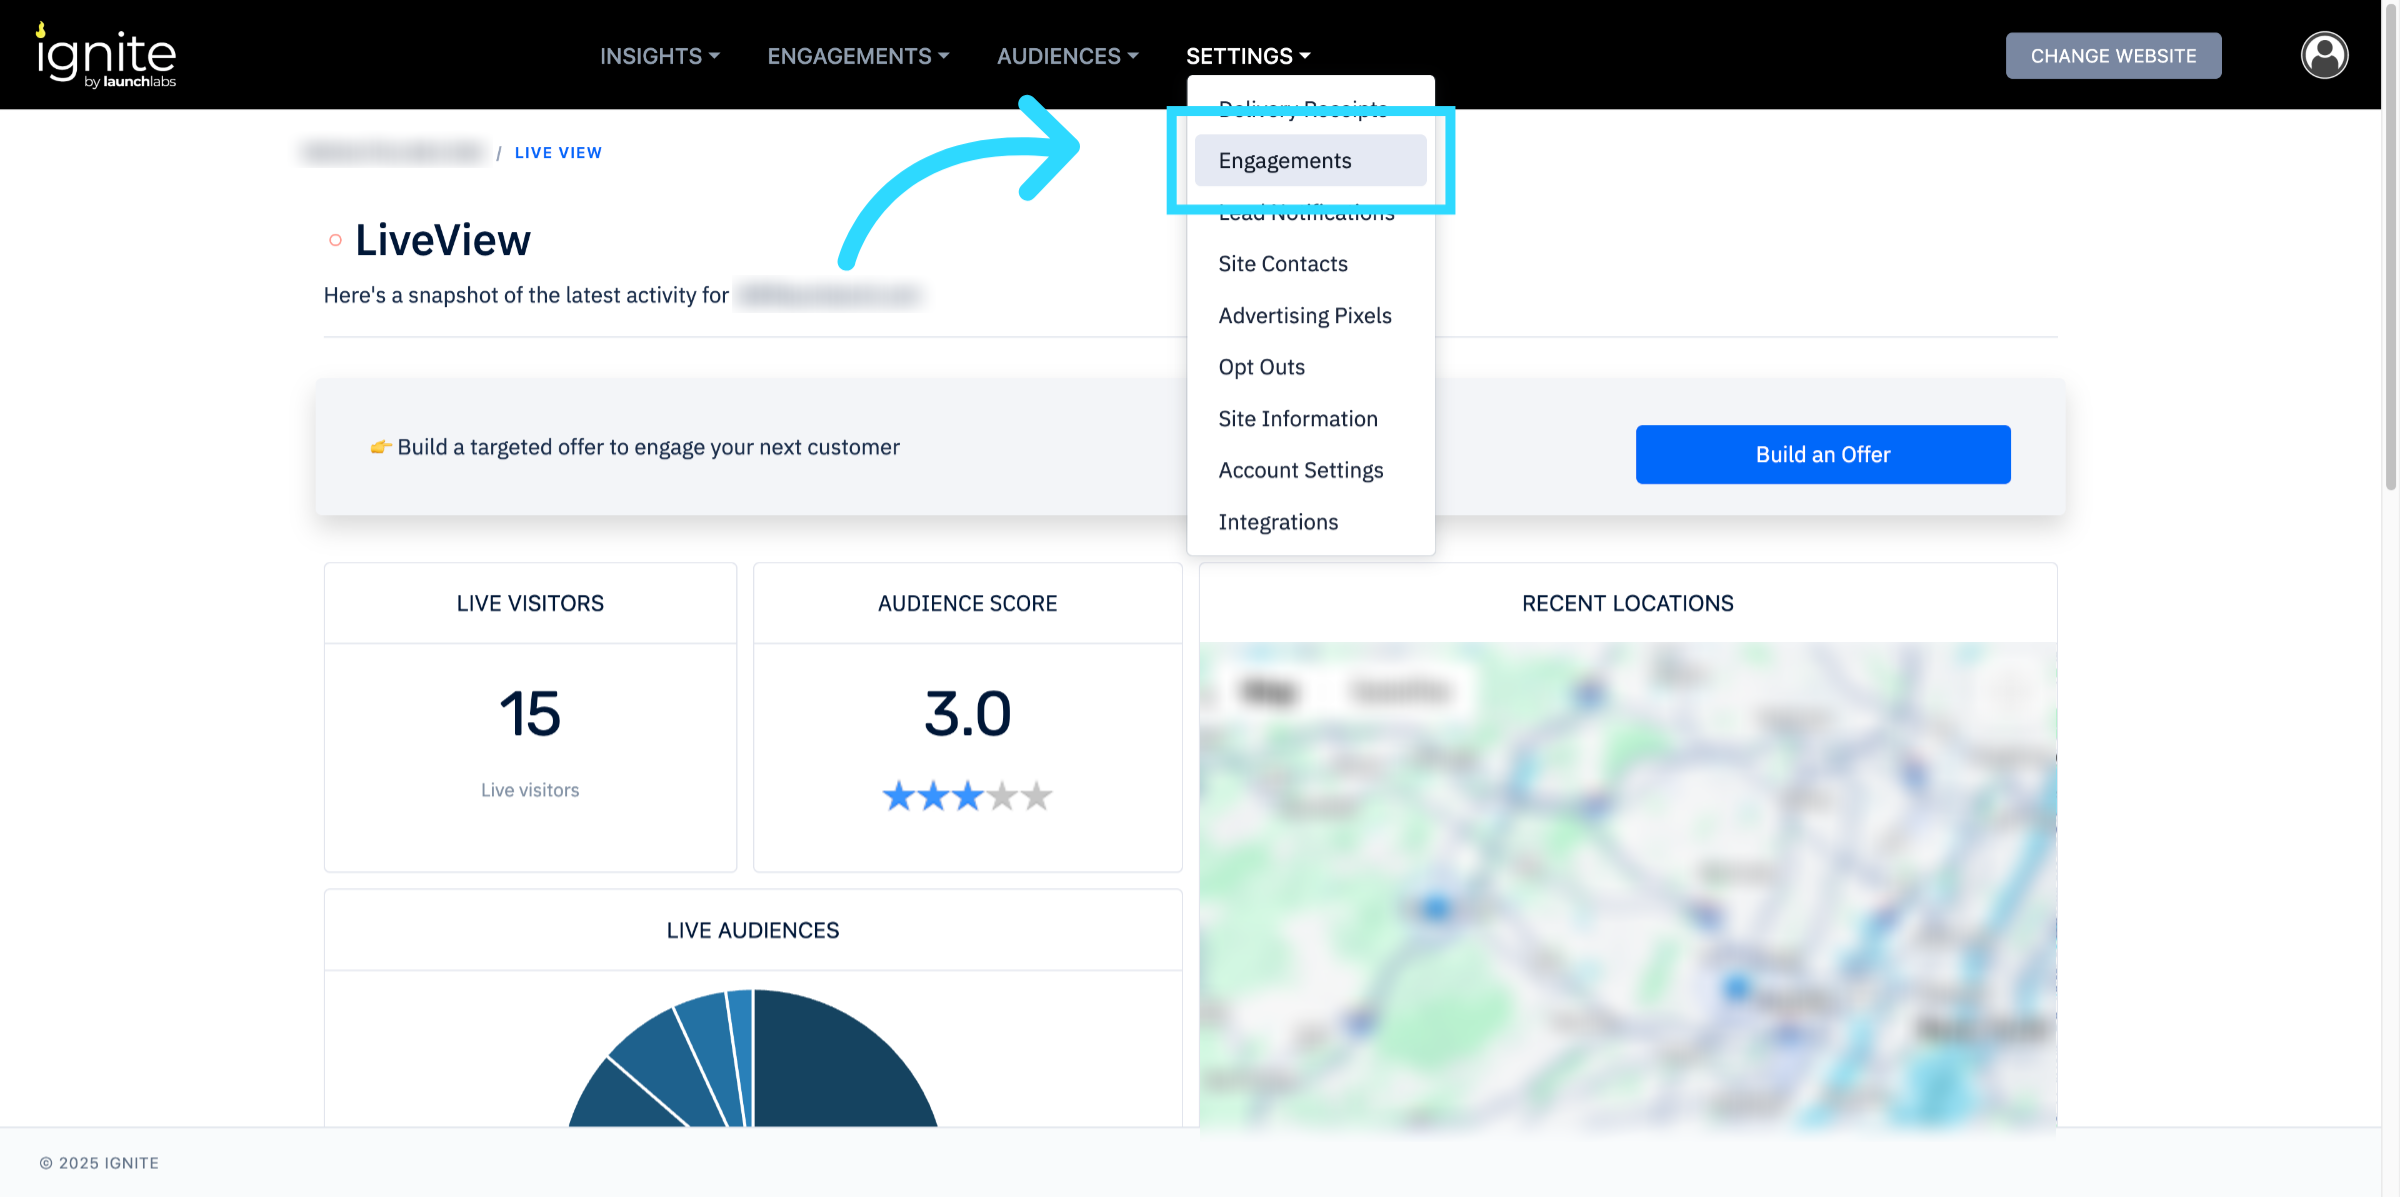Open Advertising Pixels settings
The width and height of the screenshot is (2400, 1197).
(x=1304, y=316)
